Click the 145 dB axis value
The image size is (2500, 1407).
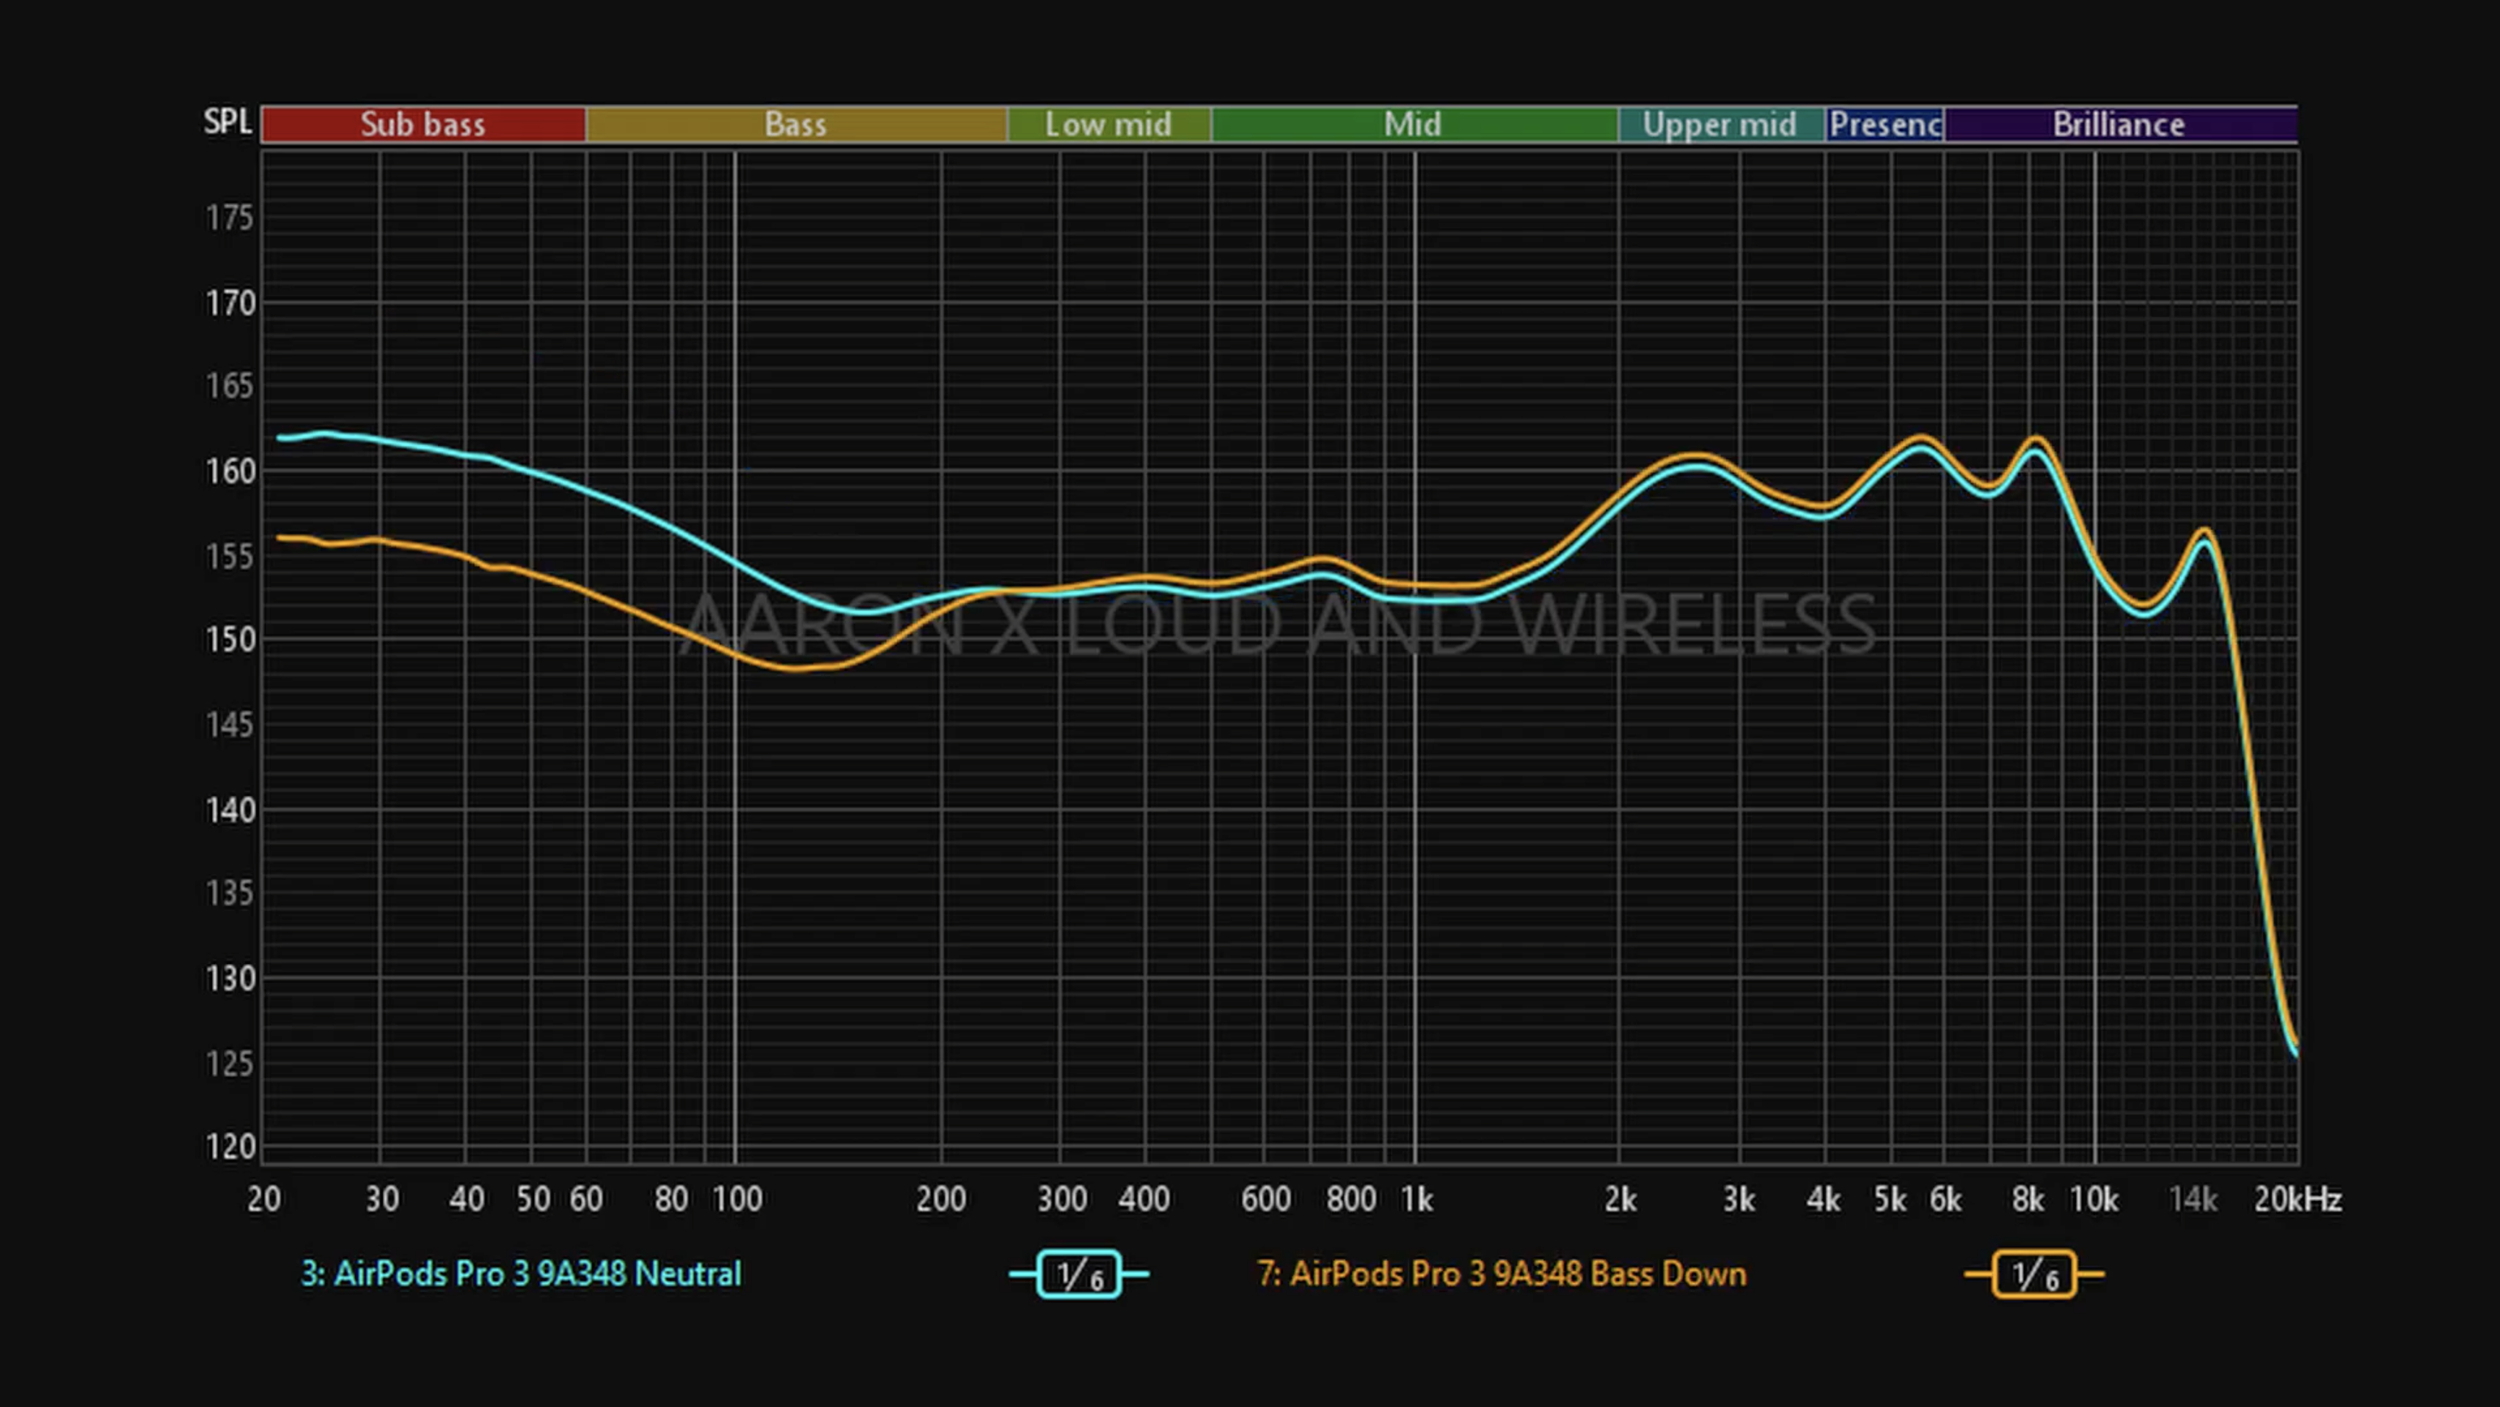[x=230, y=725]
